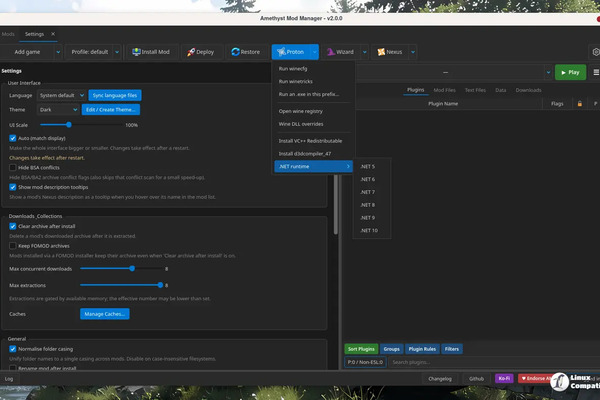Click the Install Mod monitor icon
Image resolution: width=600 pixels, height=400 pixels.
(x=136, y=52)
